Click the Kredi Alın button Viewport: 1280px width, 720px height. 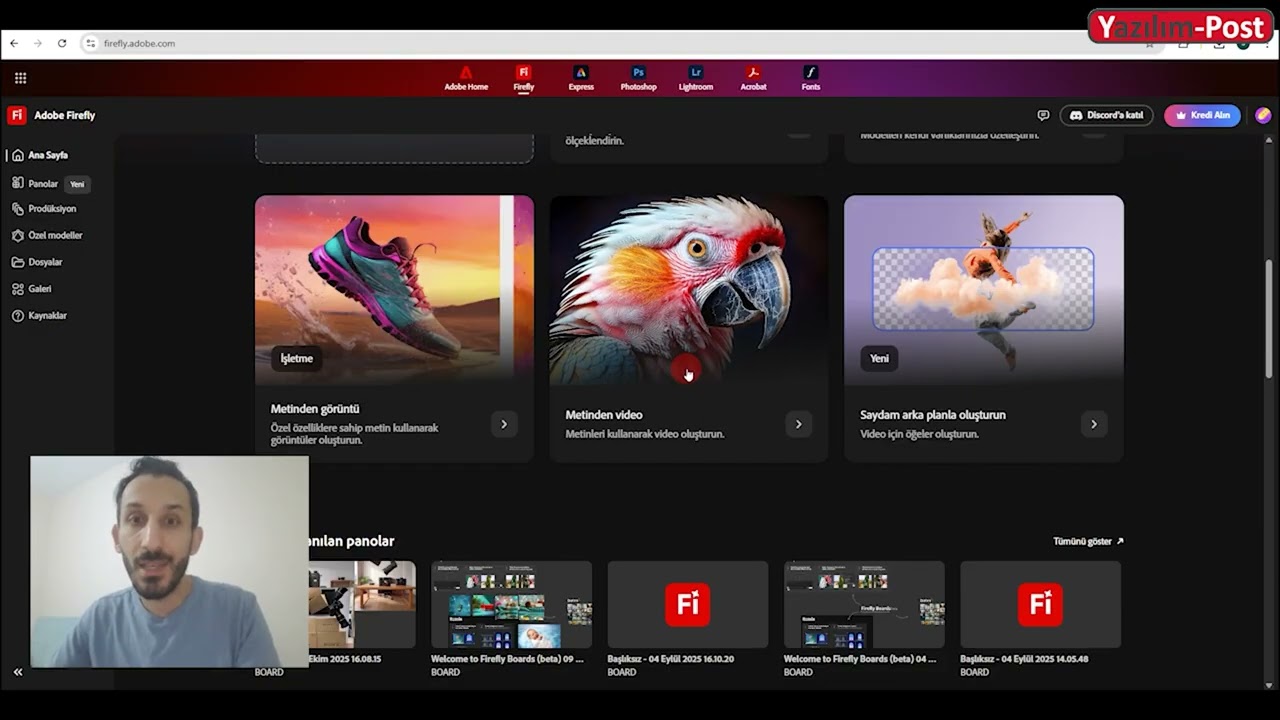tap(1202, 115)
